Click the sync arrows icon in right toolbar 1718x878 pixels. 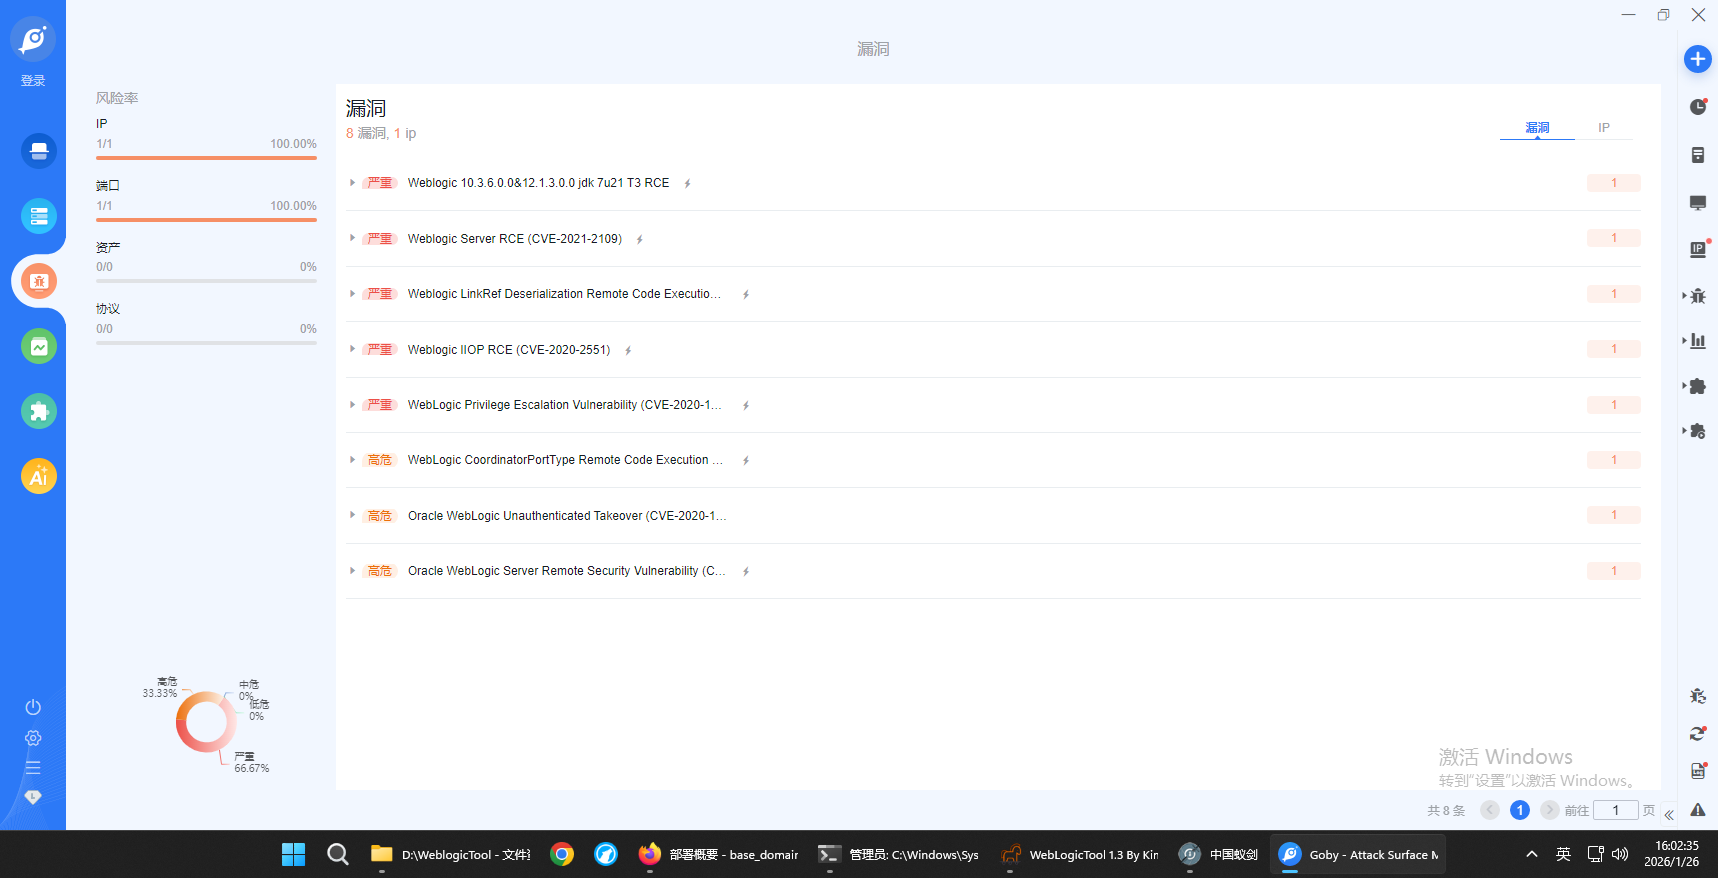1697,733
